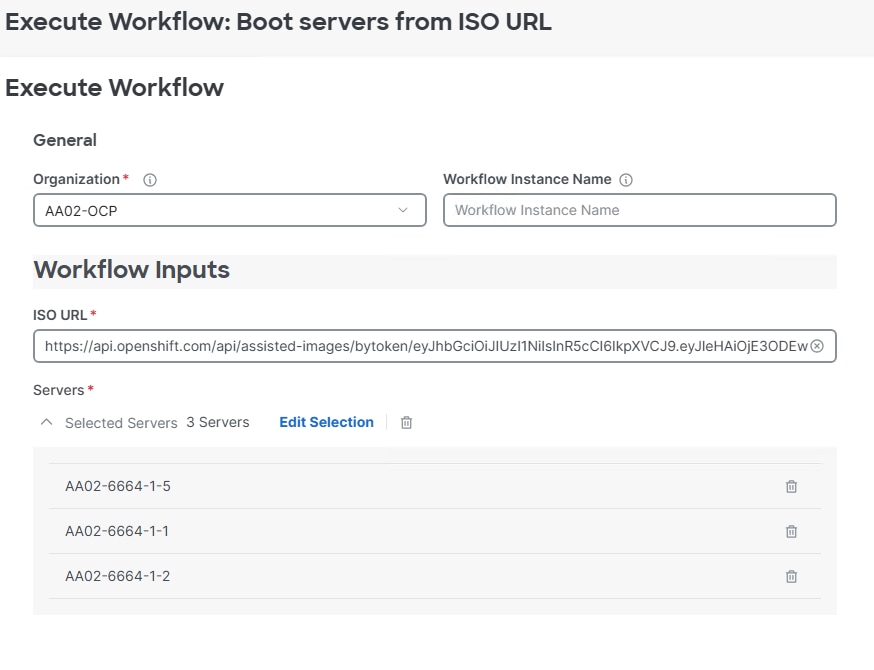Click the 'Organization' field label
This screenshot has width=874, height=670.
point(76,179)
